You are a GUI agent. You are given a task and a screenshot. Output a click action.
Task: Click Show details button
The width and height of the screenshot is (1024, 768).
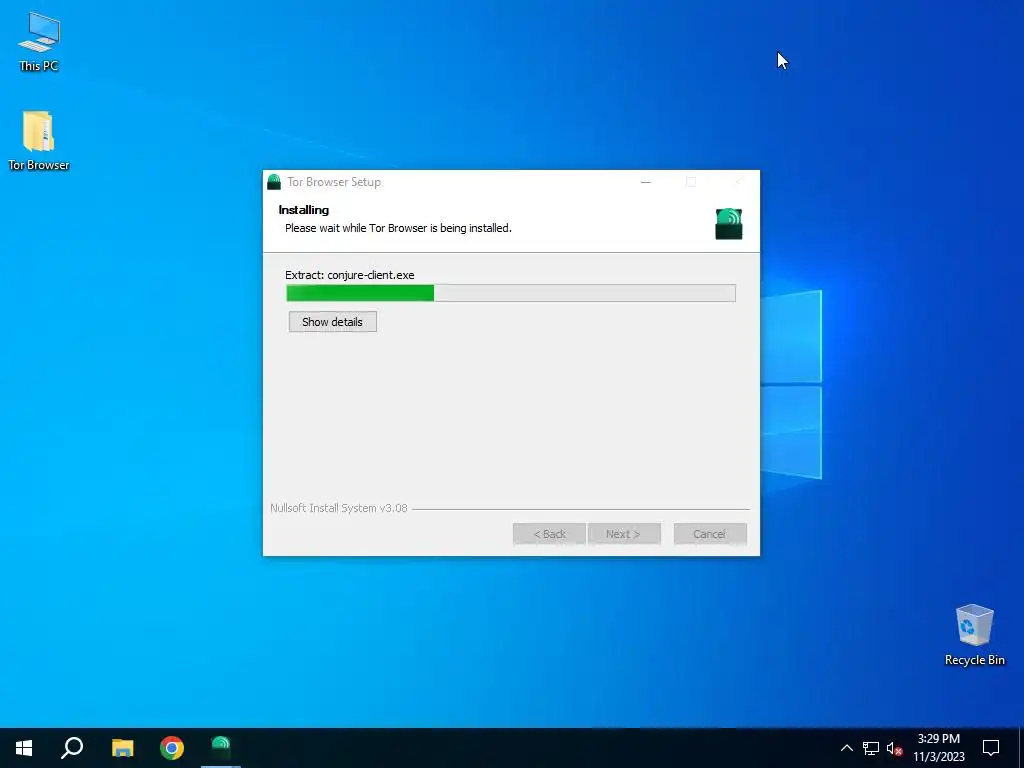click(x=332, y=322)
